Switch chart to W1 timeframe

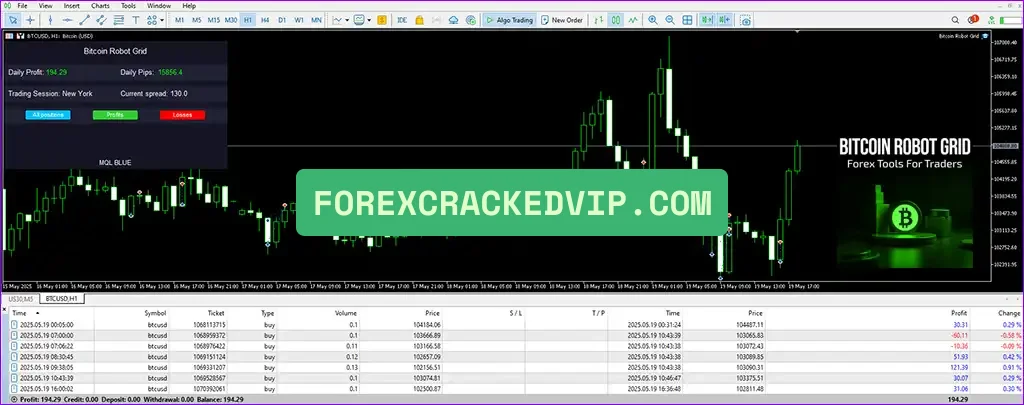point(299,20)
